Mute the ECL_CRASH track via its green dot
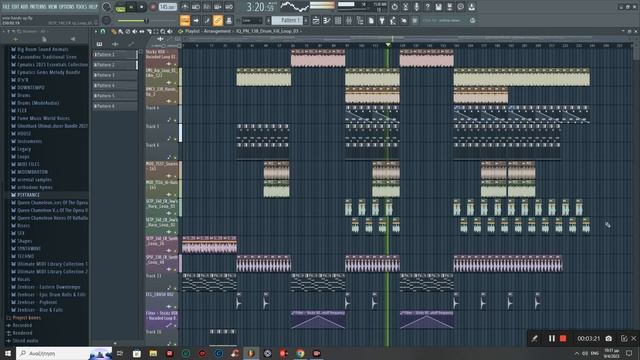The width and height of the screenshot is (640, 360). click(x=175, y=307)
